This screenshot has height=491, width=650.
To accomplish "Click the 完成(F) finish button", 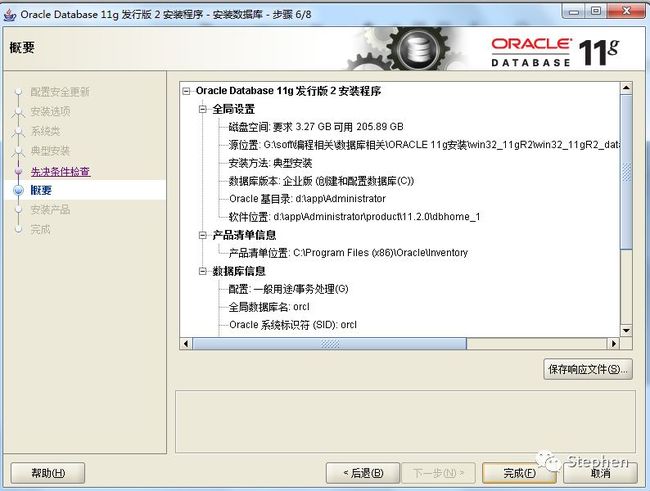I will 519,473.
